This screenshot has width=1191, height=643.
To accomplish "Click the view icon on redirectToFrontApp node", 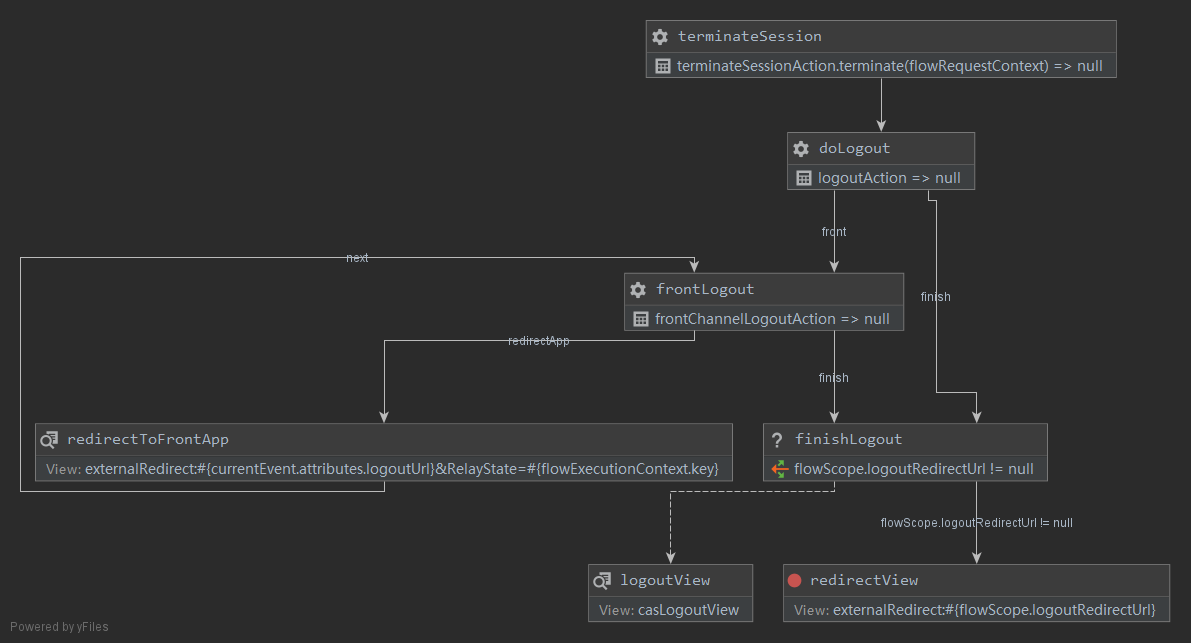I will 49,439.
